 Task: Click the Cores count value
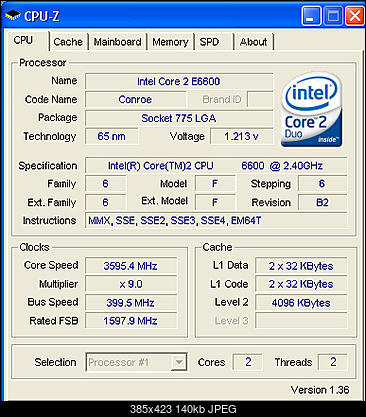tap(248, 362)
